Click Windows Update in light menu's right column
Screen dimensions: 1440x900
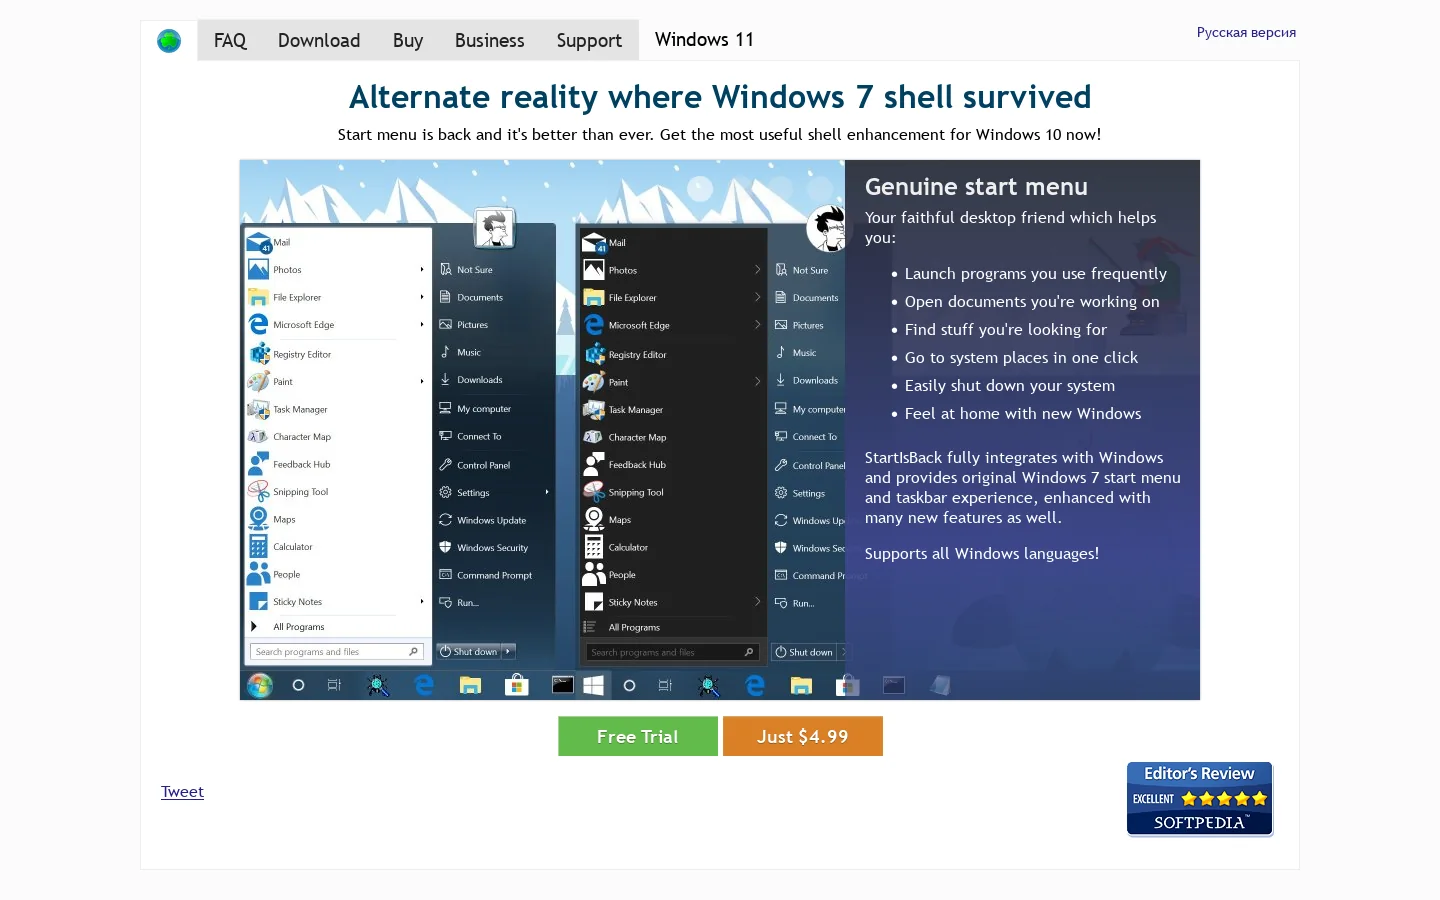pyautogui.click(x=483, y=520)
